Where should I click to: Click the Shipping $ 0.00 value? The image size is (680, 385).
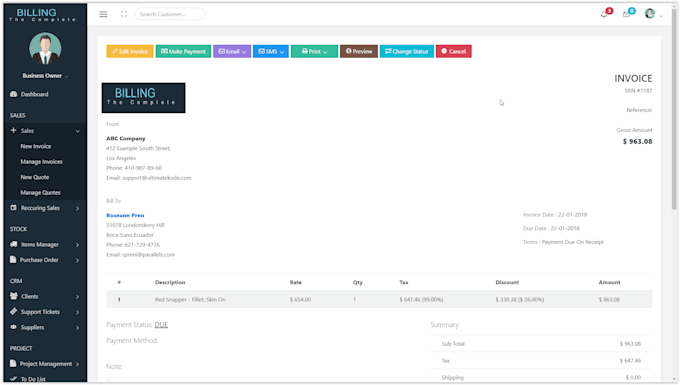coord(633,378)
